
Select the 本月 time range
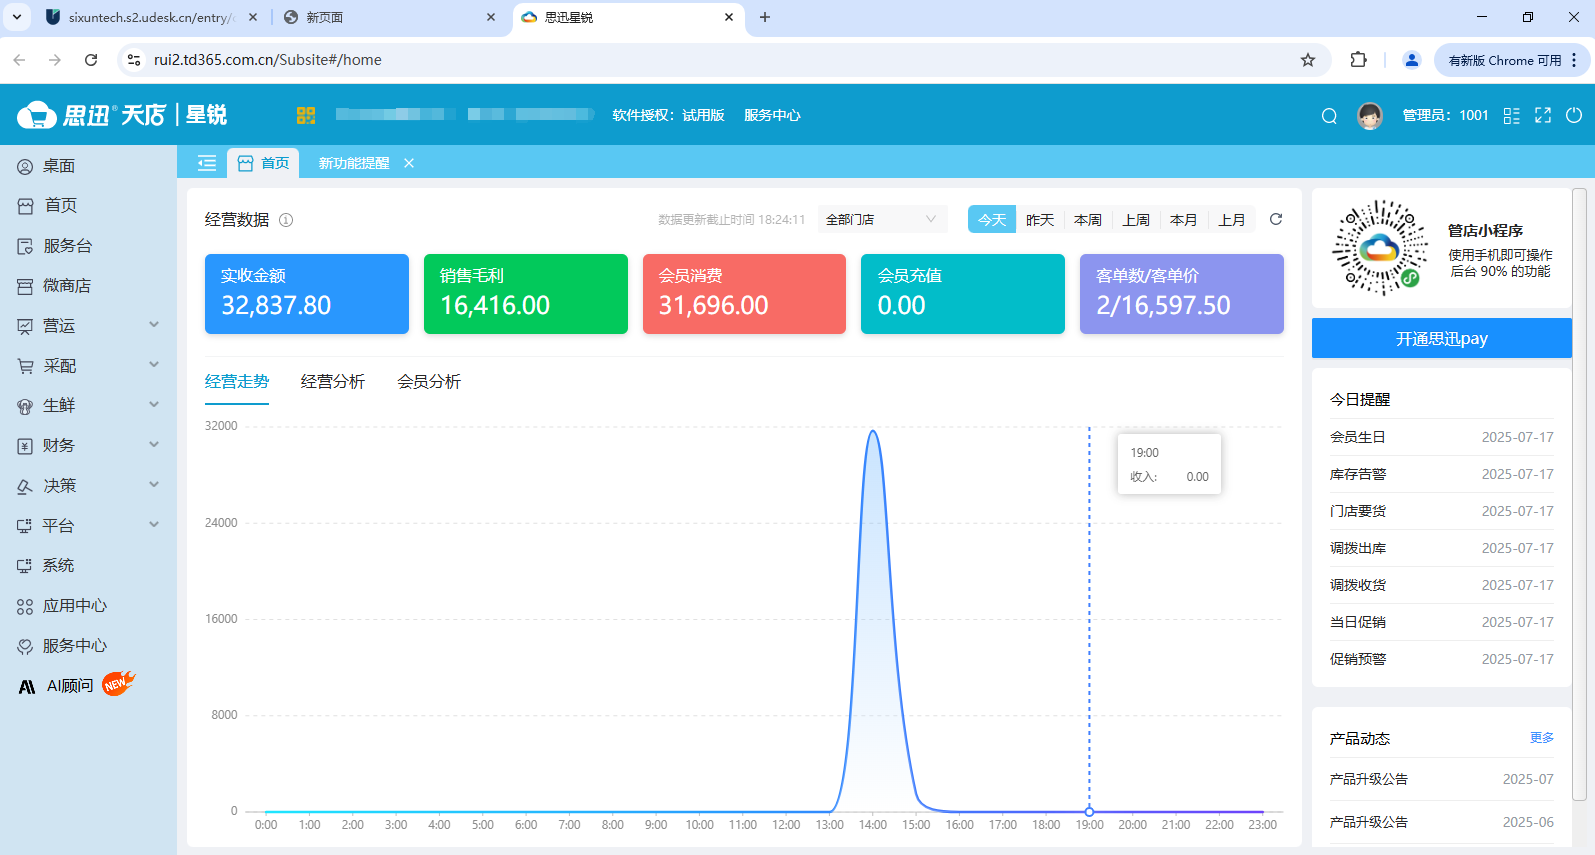[1184, 219]
